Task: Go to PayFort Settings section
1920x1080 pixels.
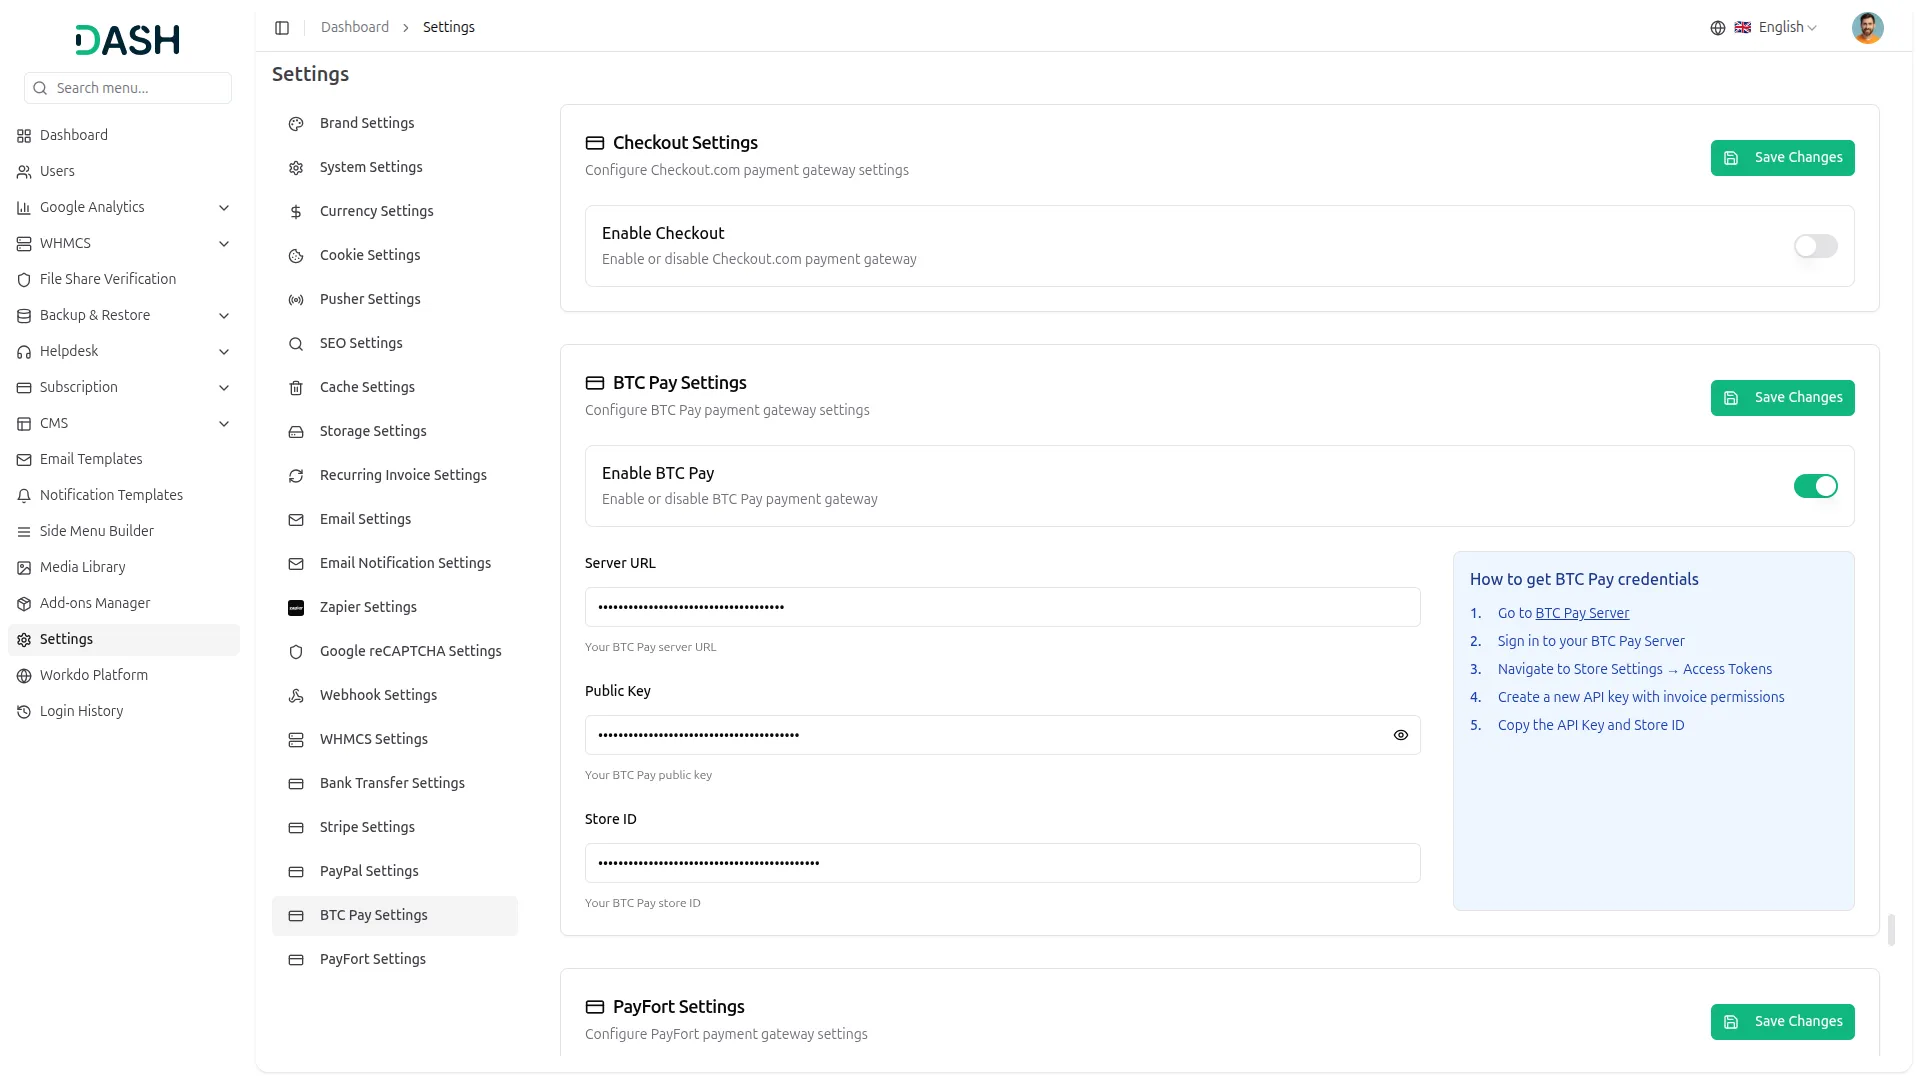Action: (x=395, y=959)
